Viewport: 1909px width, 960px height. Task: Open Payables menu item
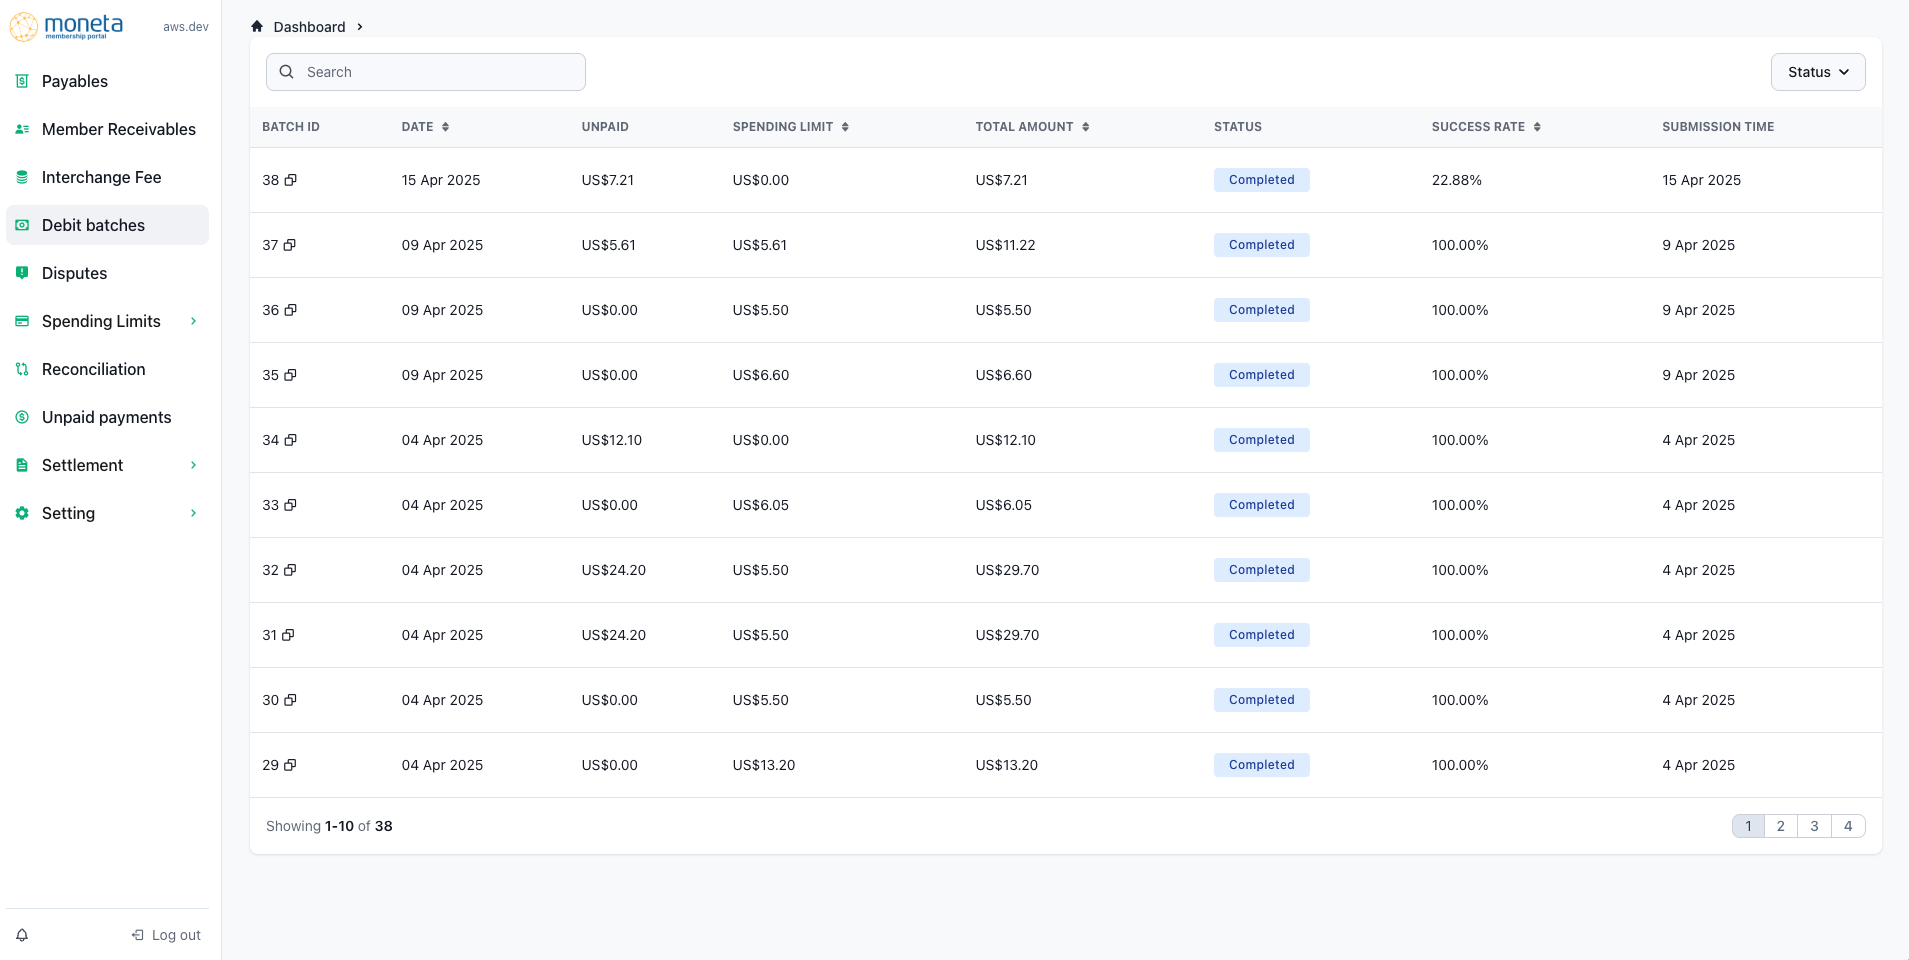coord(107,81)
